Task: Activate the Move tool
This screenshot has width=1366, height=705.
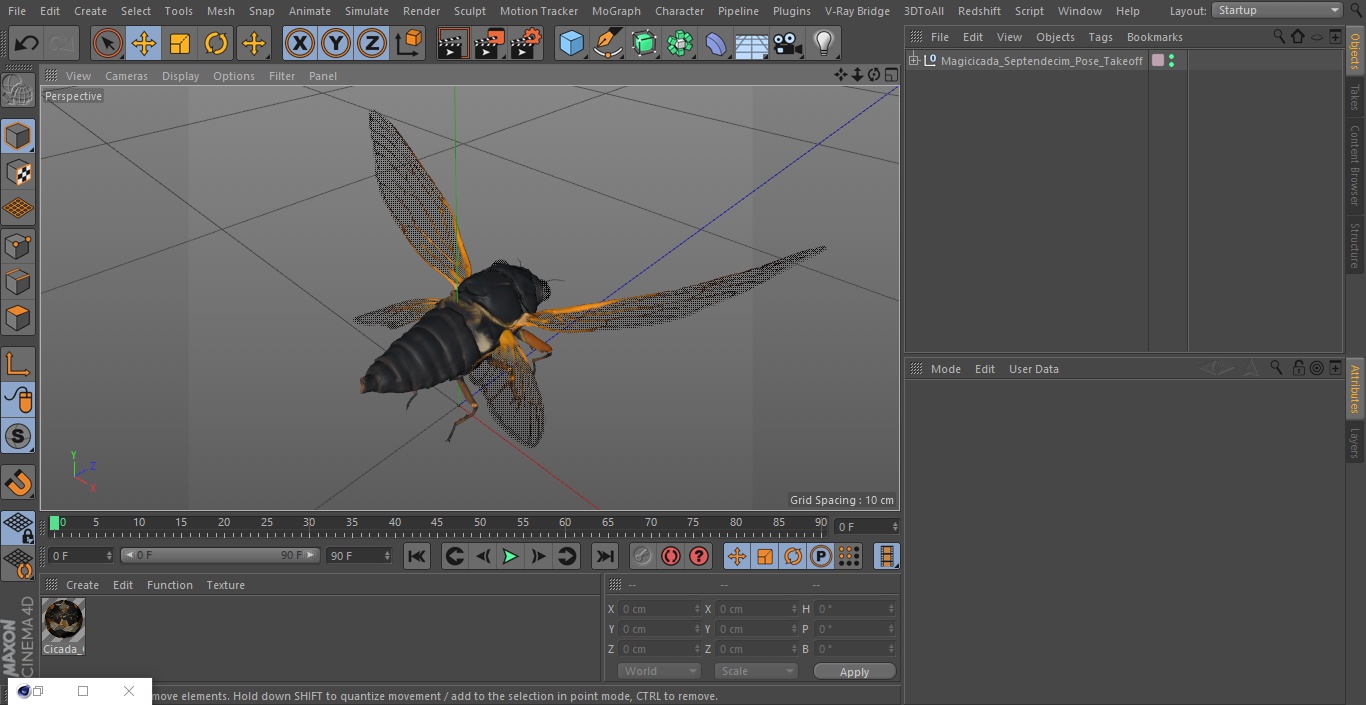Action: (x=144, y=43)
